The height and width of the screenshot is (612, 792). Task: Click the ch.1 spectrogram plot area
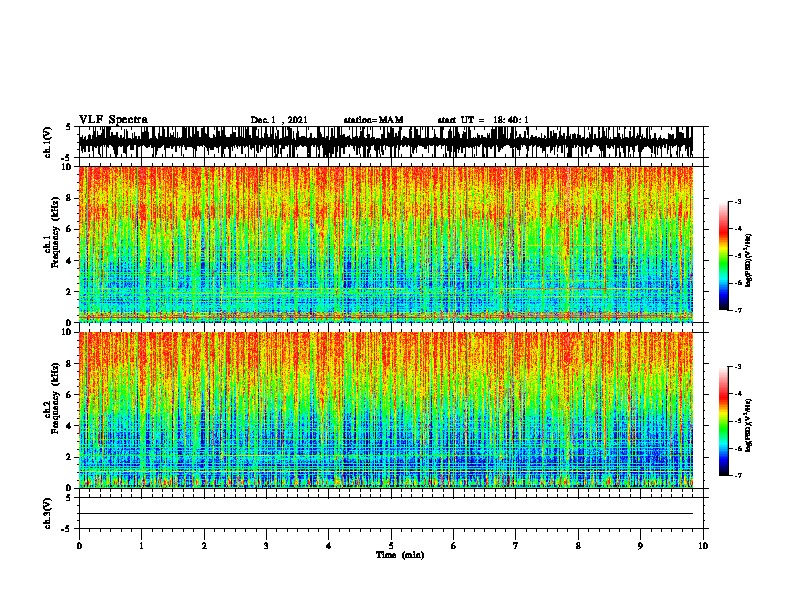coord(386,244)
